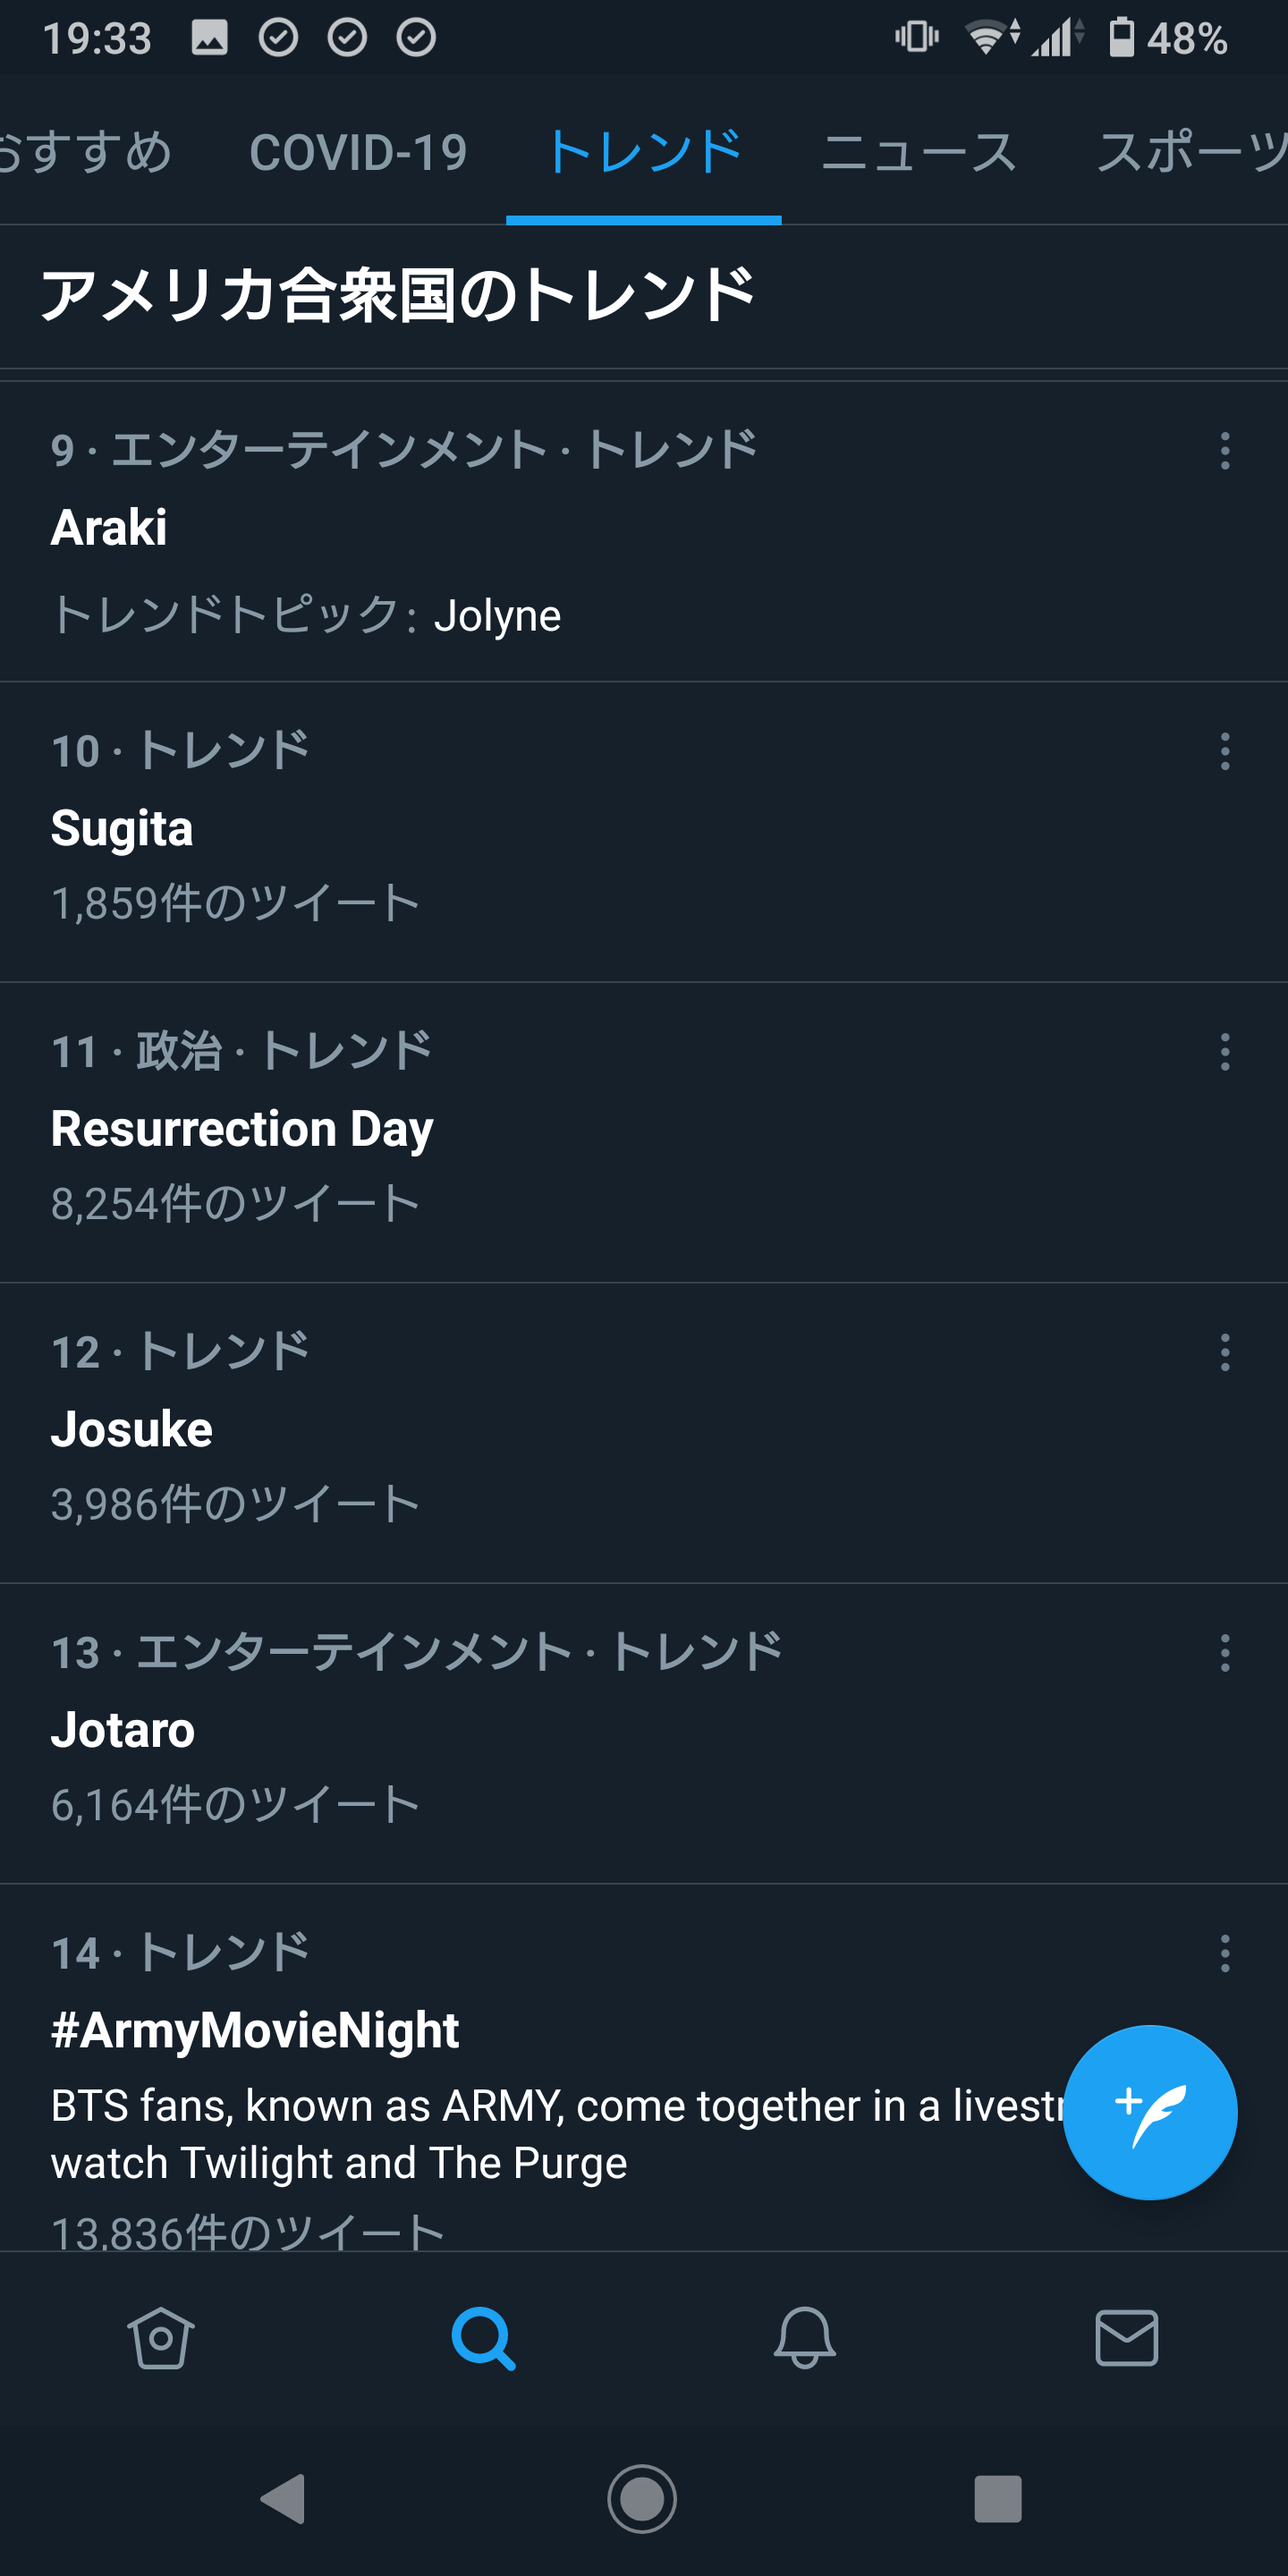The width and height of the screenshot is (1288, 2576).
Task: Open notifications bell icon
Action: [805, 2338]
